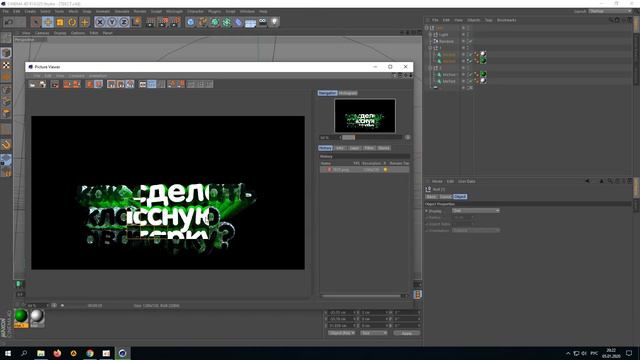Activate the Move tool in main toolbar

click(x=48, y=22)
